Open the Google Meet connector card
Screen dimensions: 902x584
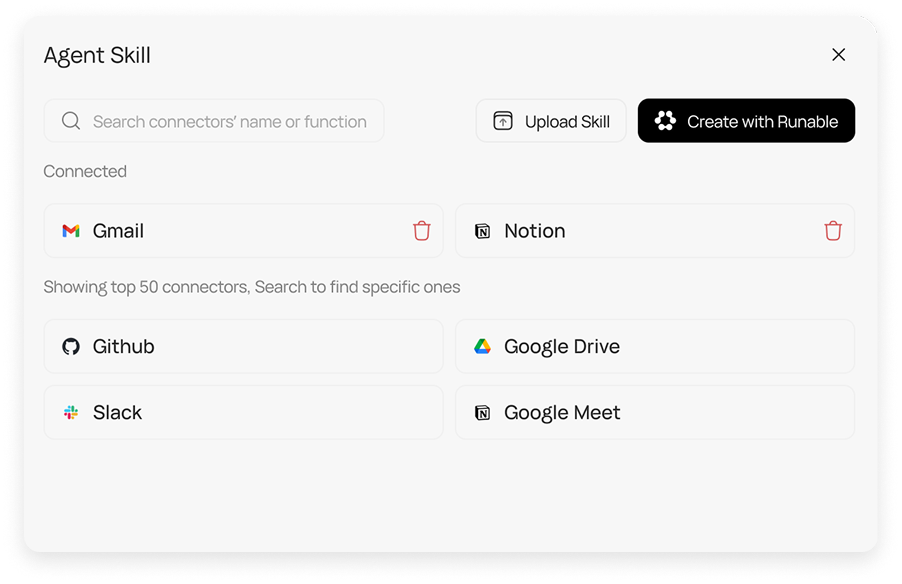pyautogui.click(x=655, y=412)
